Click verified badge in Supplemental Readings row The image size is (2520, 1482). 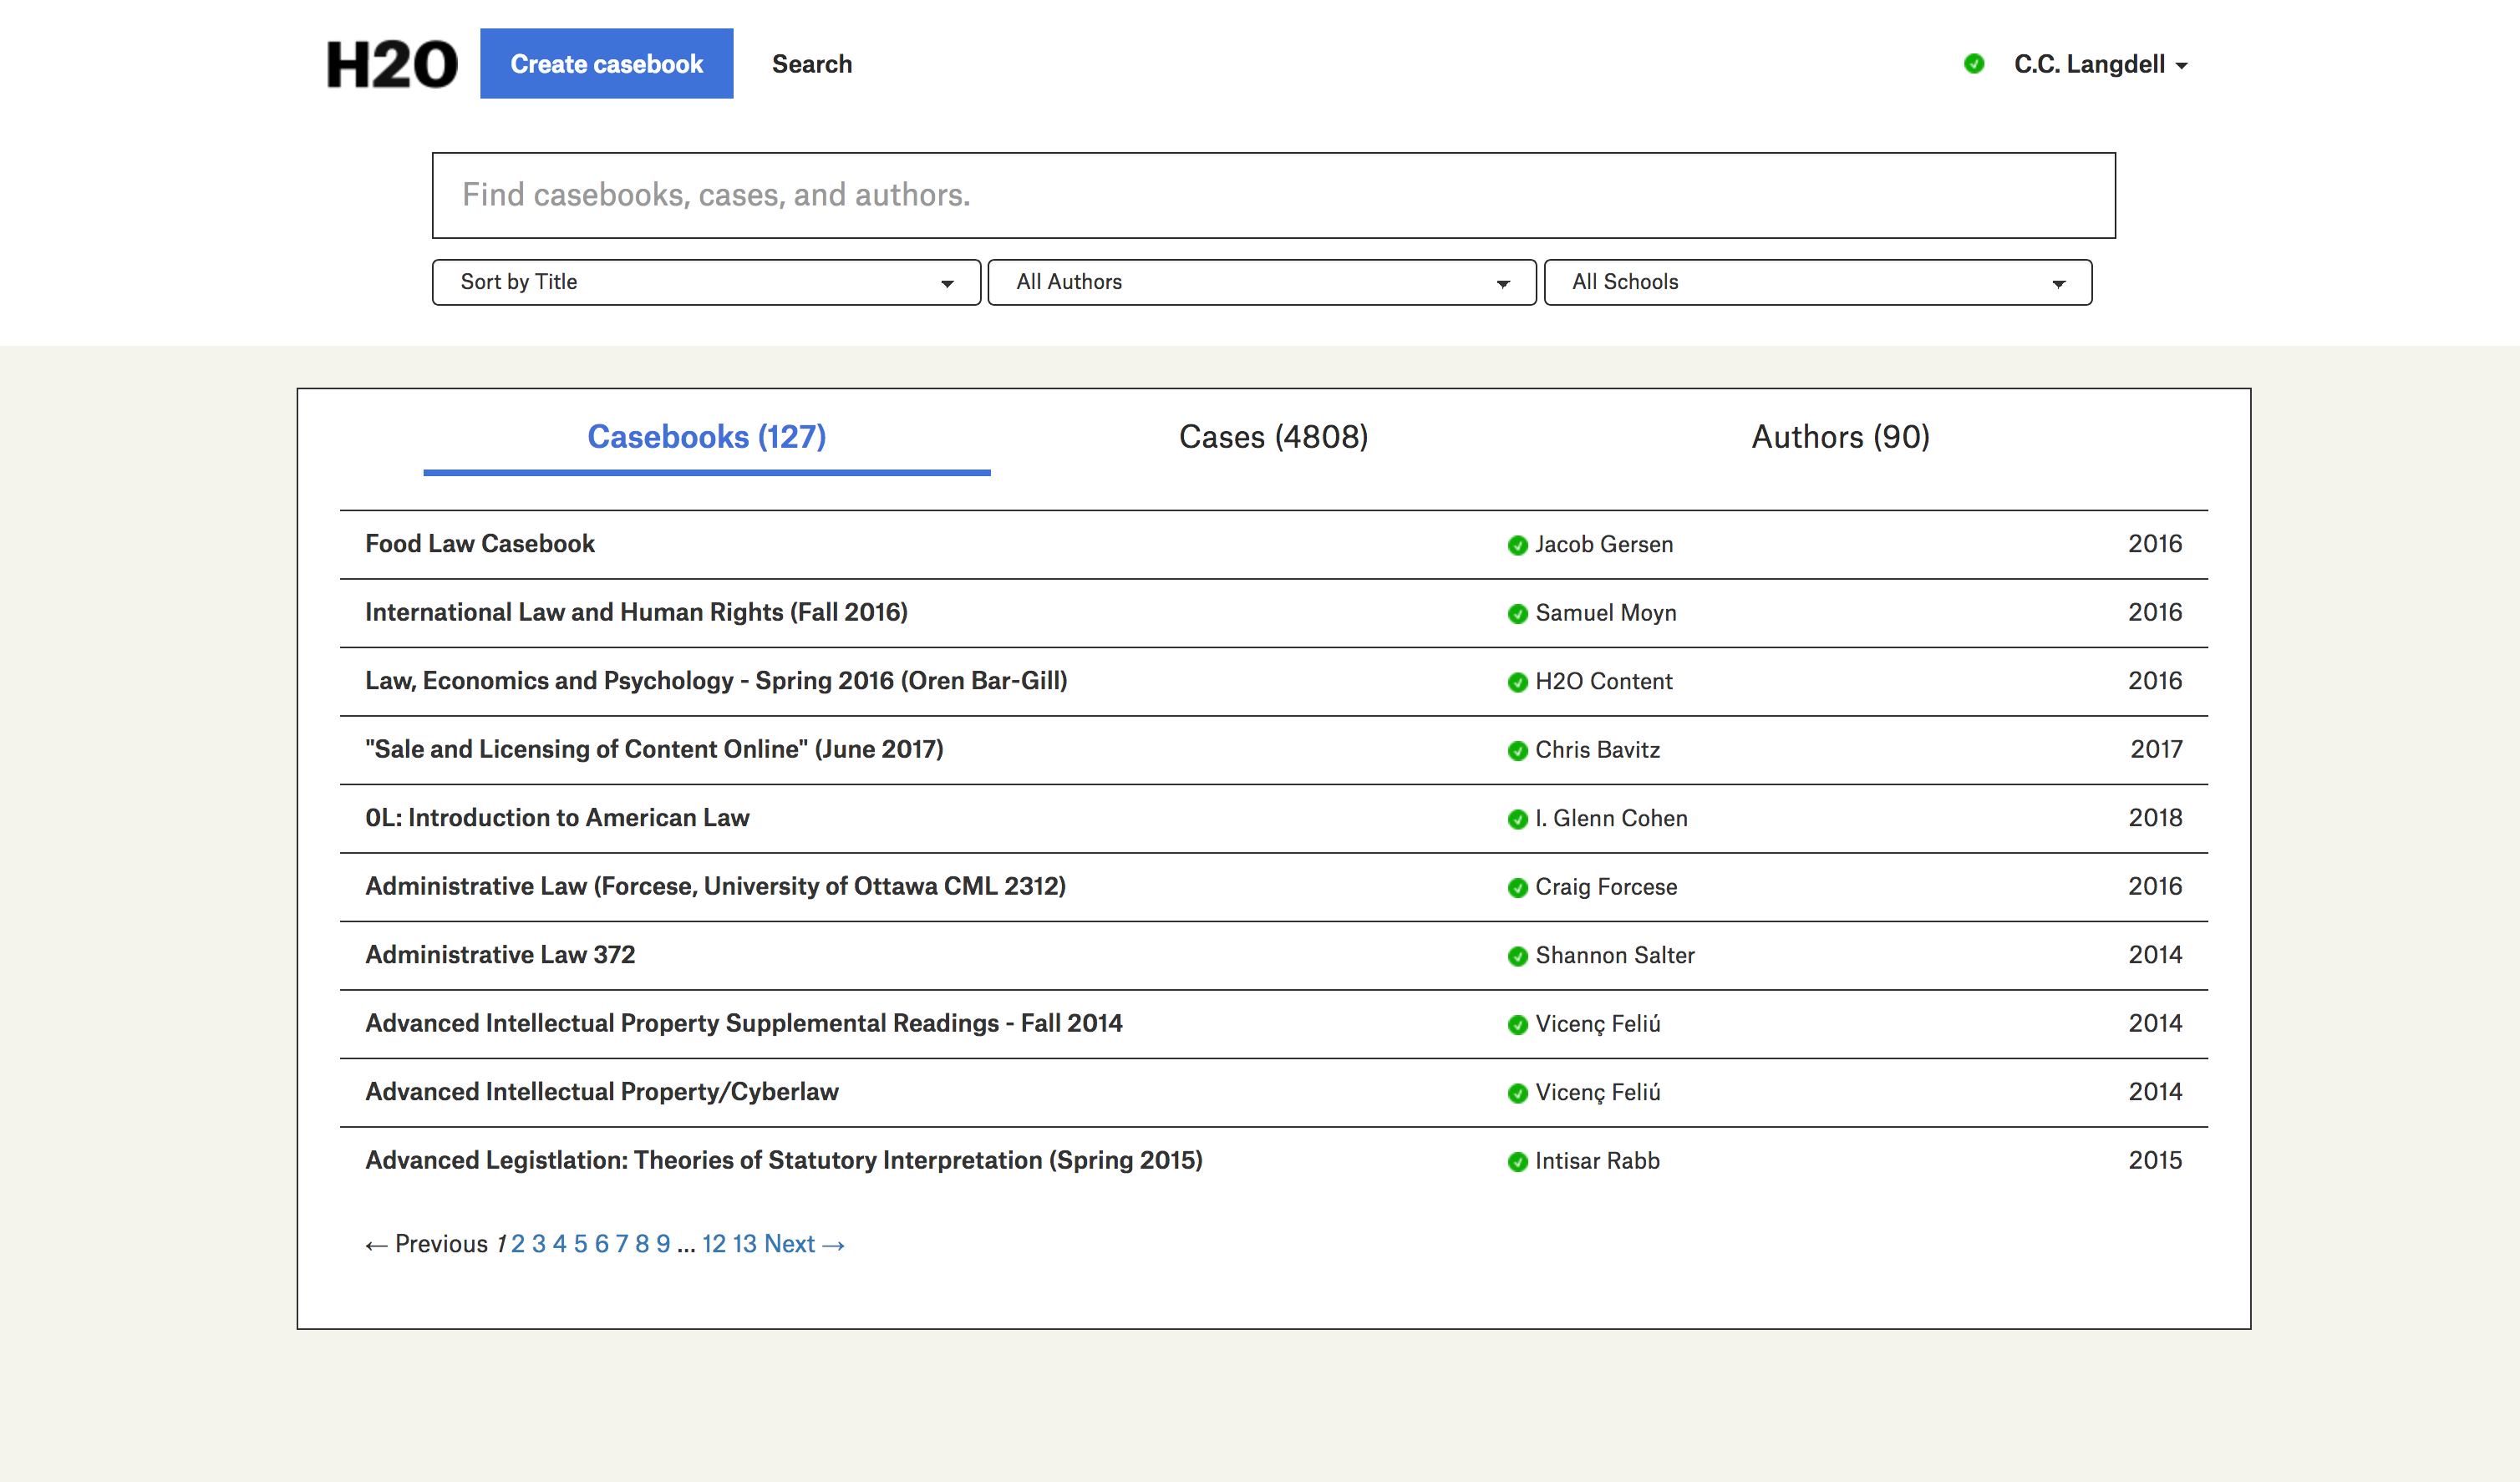point(1517,1024)
